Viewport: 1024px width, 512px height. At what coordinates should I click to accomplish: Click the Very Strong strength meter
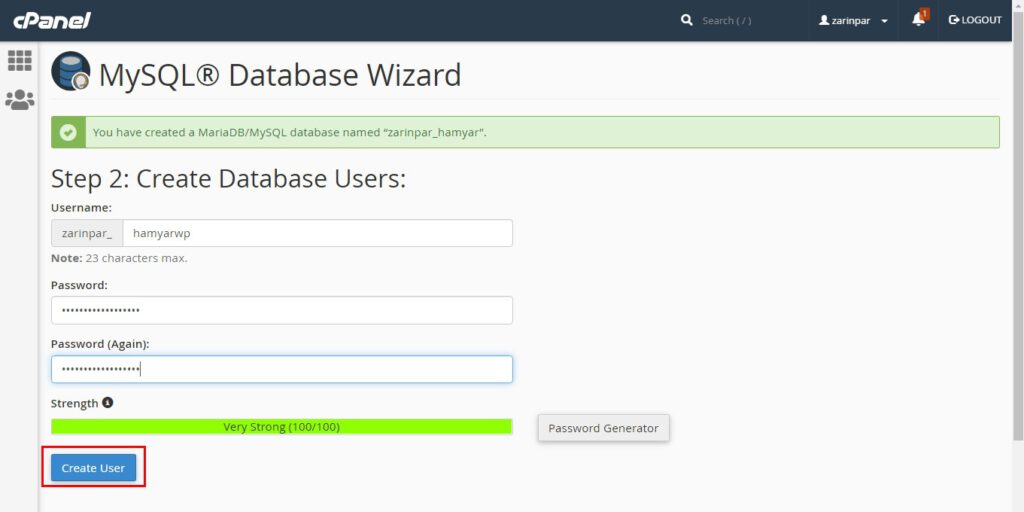pos(282,427)
